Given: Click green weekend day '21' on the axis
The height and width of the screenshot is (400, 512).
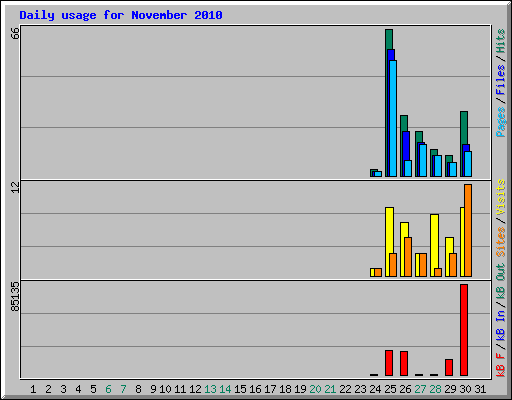Looking at the screenshot, I should tap(330, 389).
